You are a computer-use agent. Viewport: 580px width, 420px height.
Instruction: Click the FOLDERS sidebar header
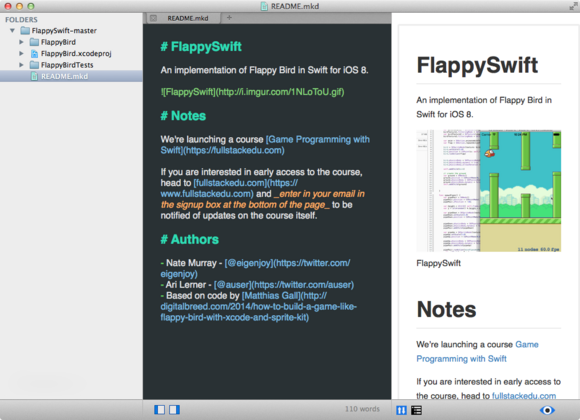(x=21, y=20)
